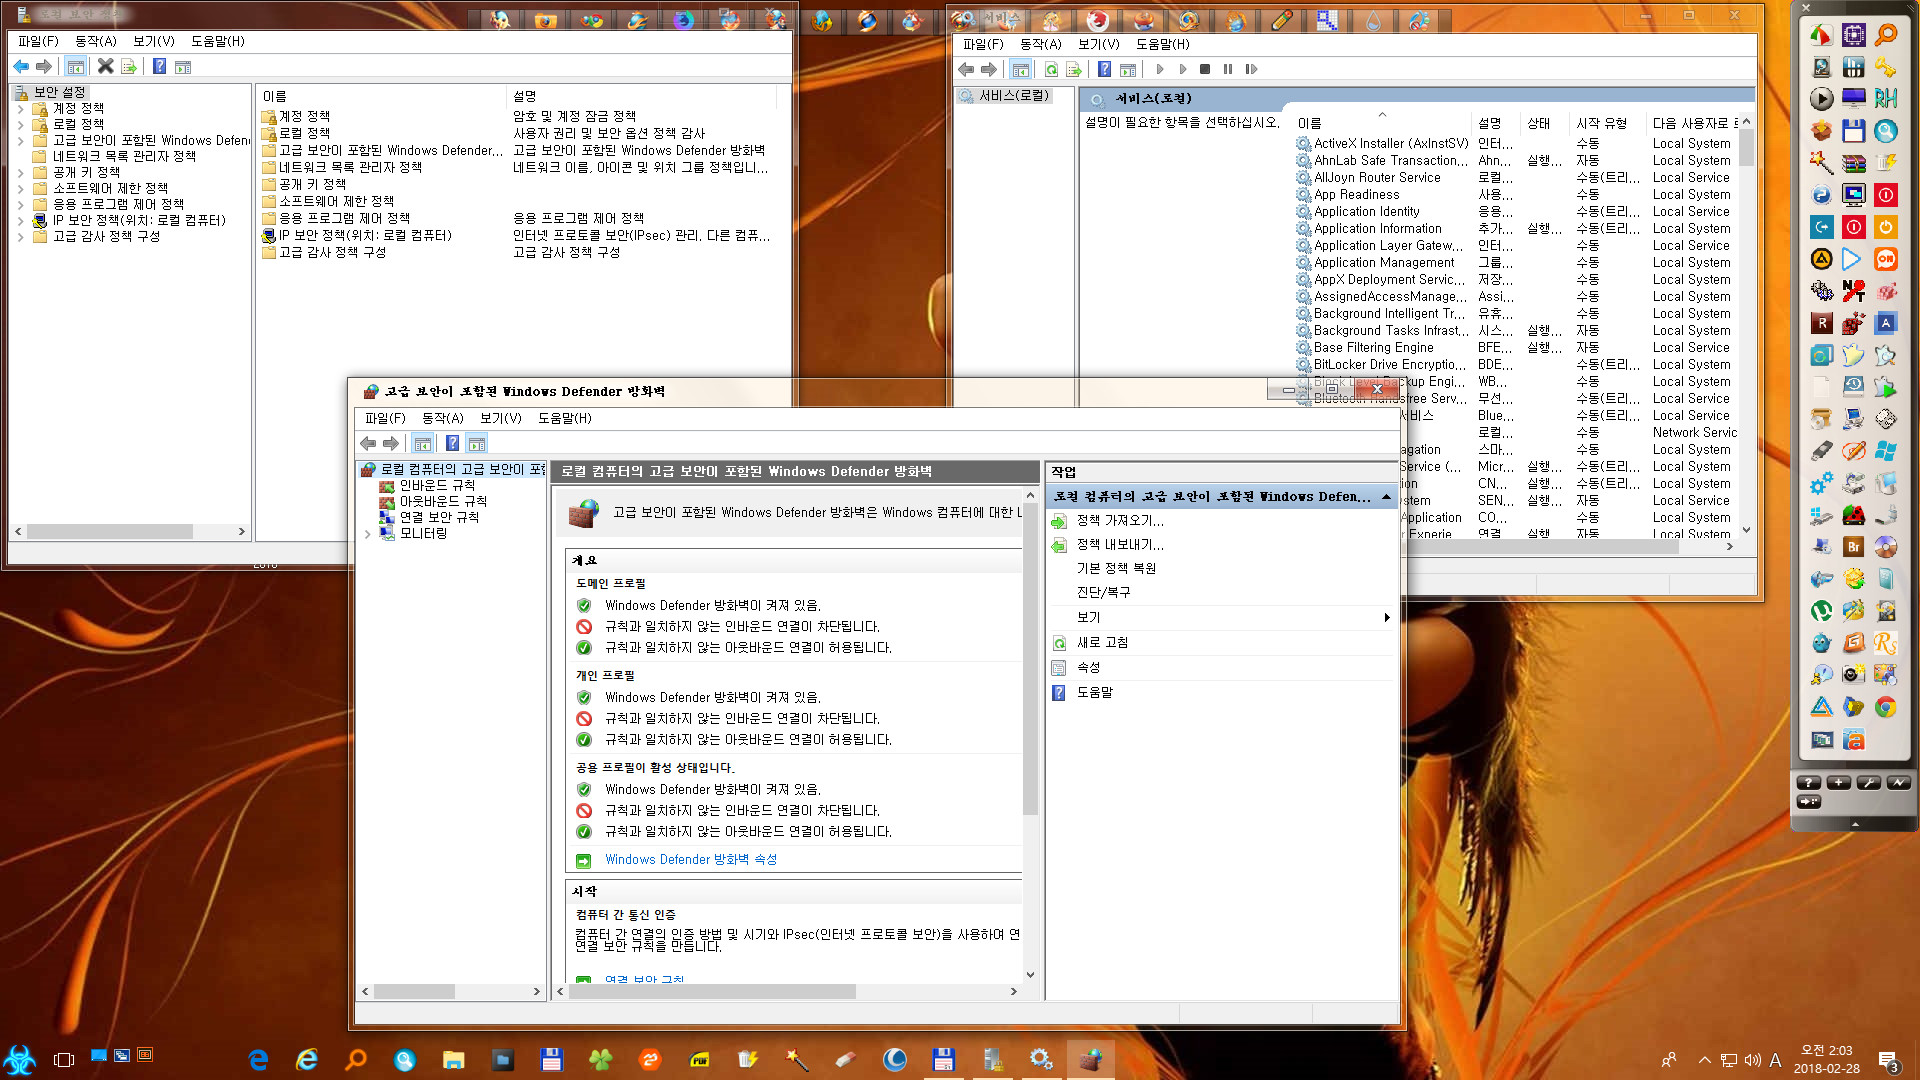
Task: Click 새로 고침 in Firewall actions pane
Action: tap(1102, 643)
